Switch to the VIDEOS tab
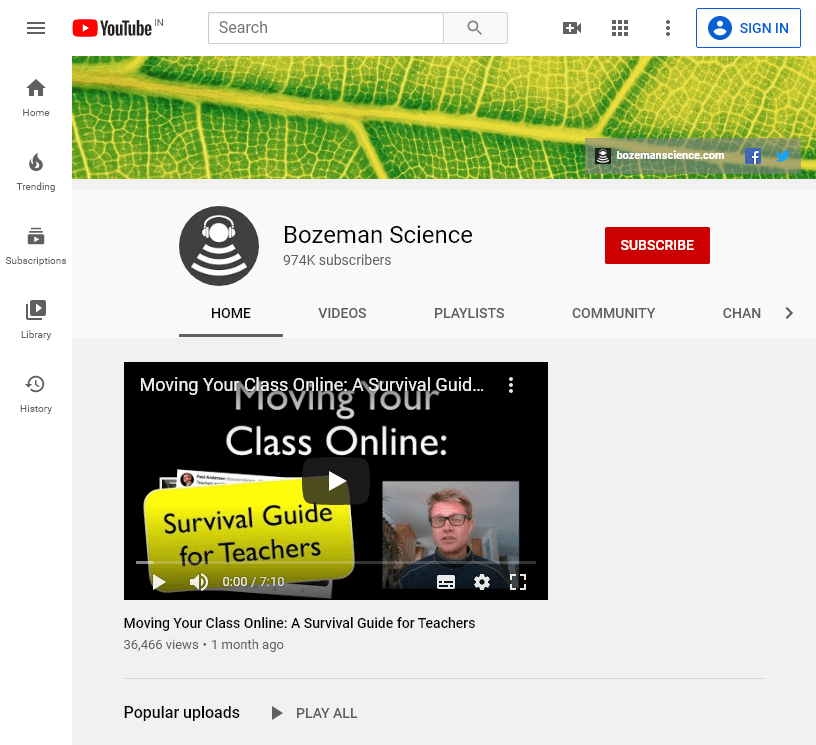 [342, 313]
